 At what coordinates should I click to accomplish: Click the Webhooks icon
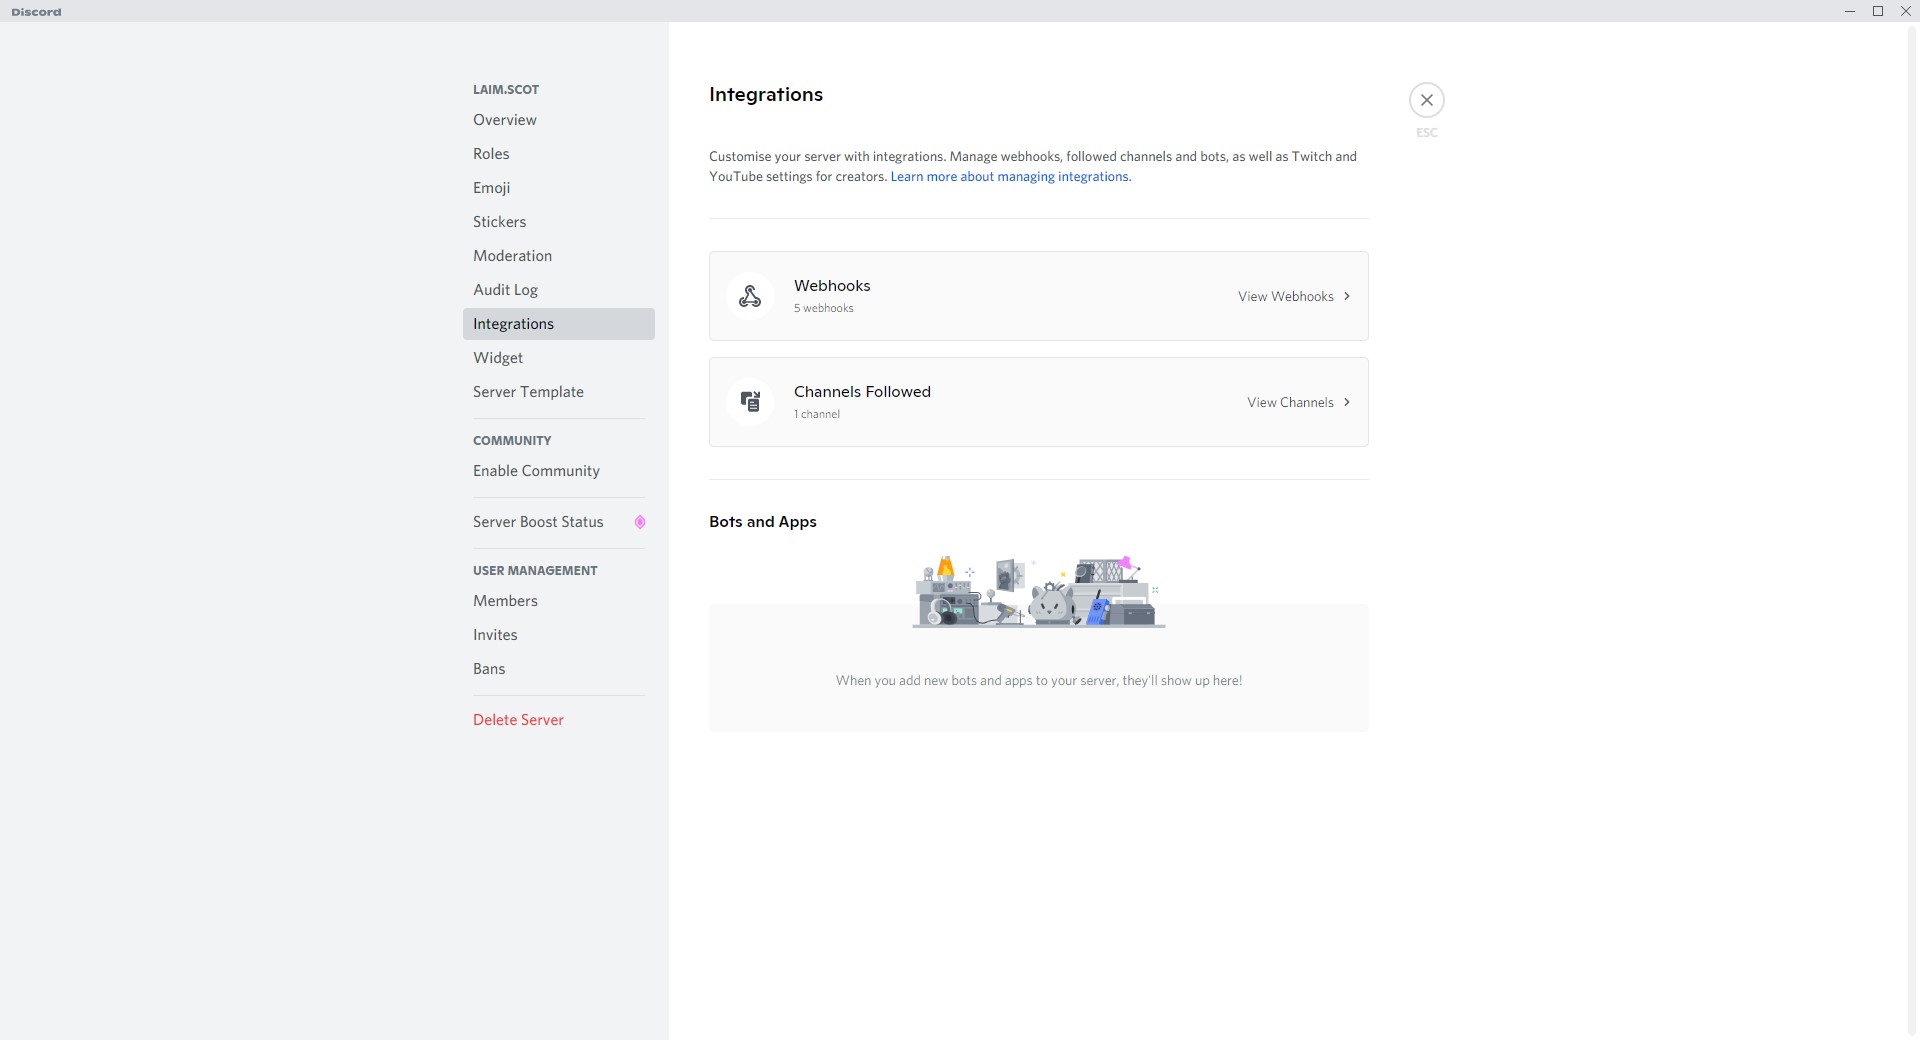tap(750, 296)
